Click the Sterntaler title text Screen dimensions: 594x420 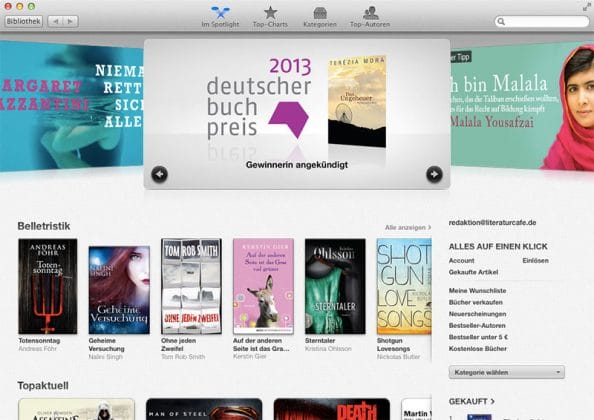320,340
